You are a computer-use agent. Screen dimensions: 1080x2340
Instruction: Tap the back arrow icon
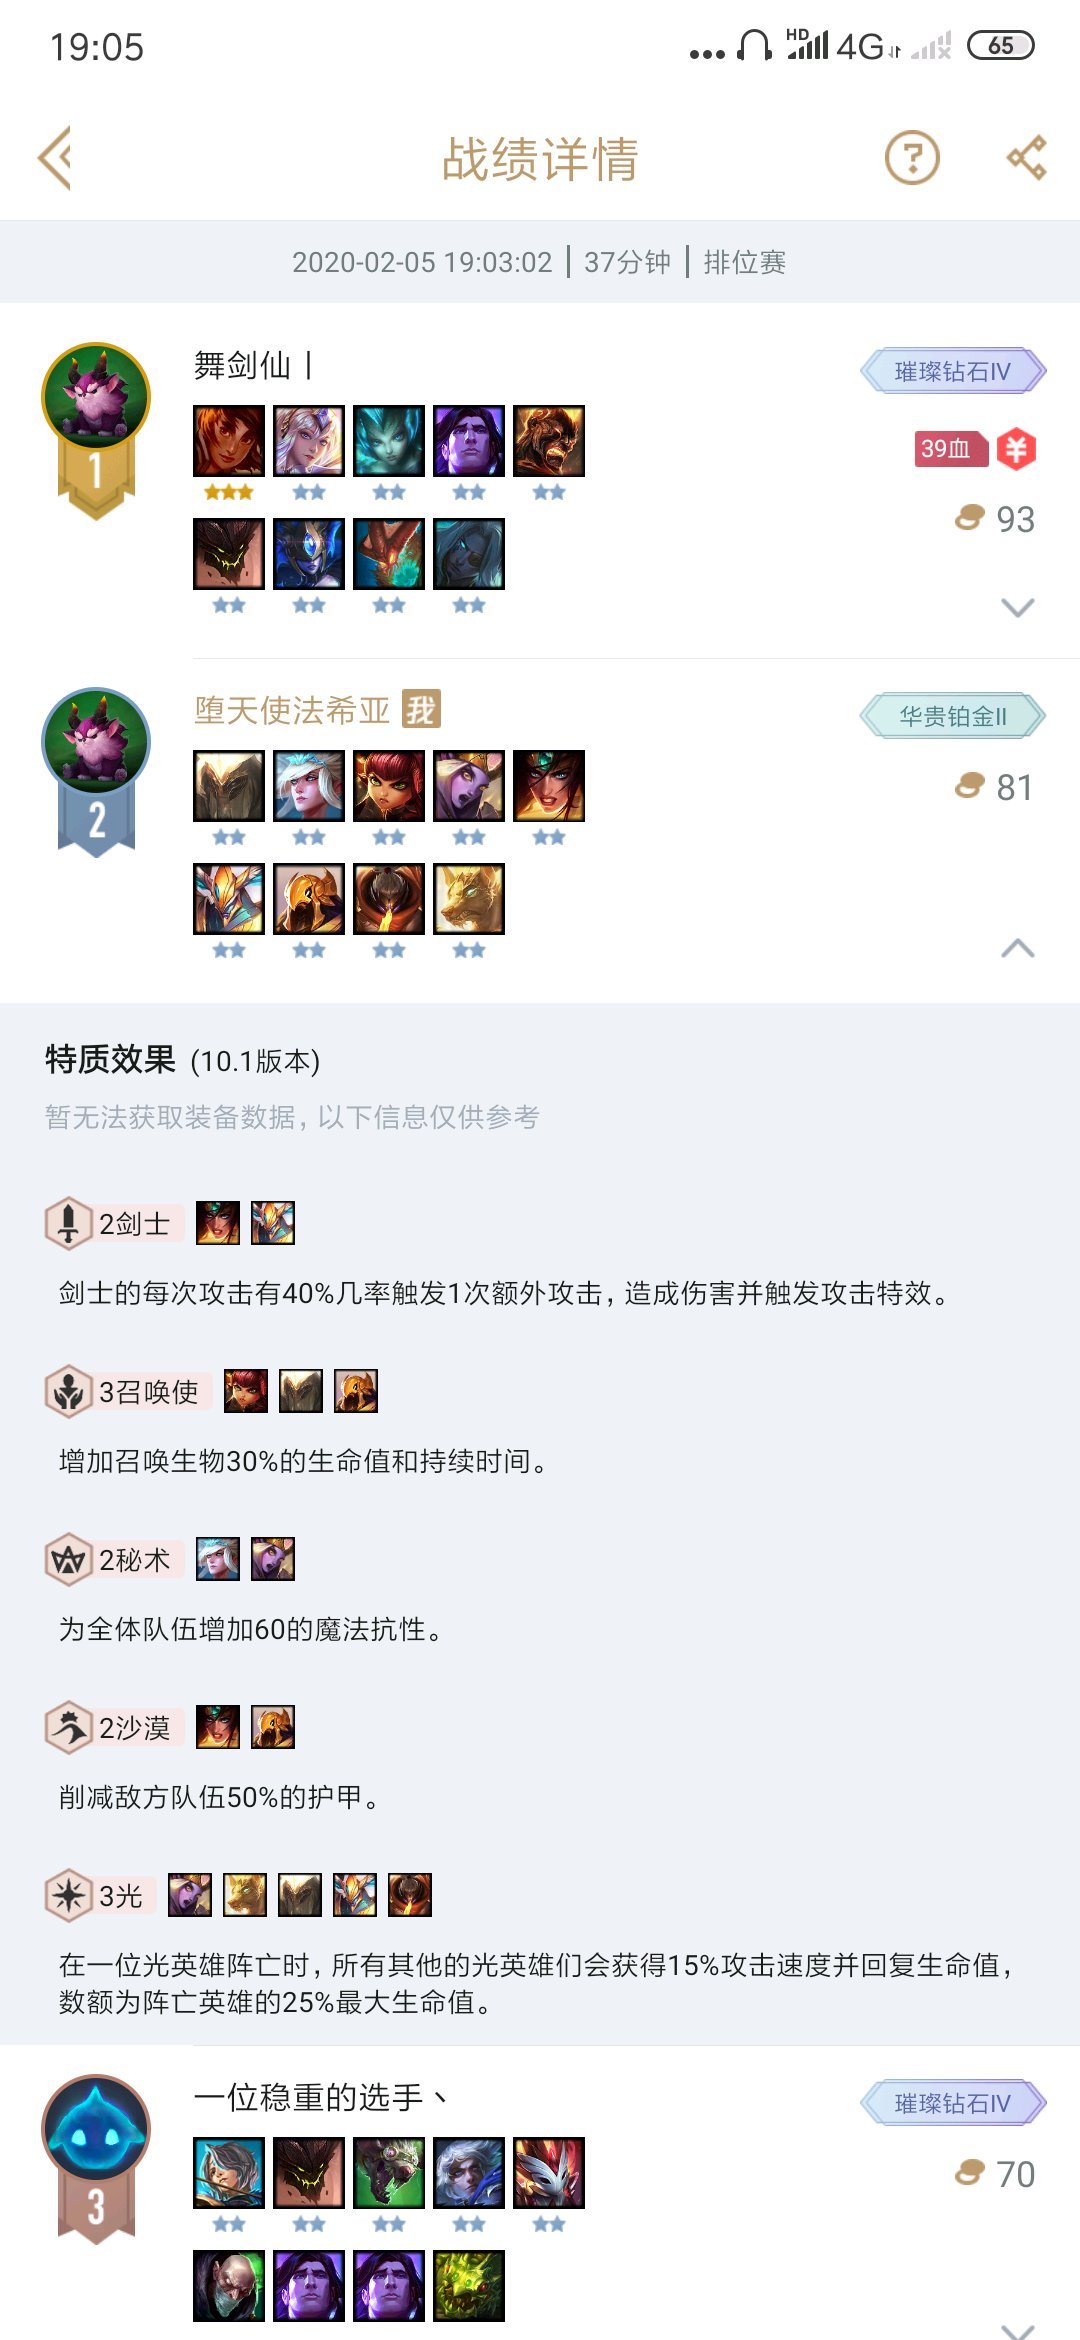(x=56, y=158)
